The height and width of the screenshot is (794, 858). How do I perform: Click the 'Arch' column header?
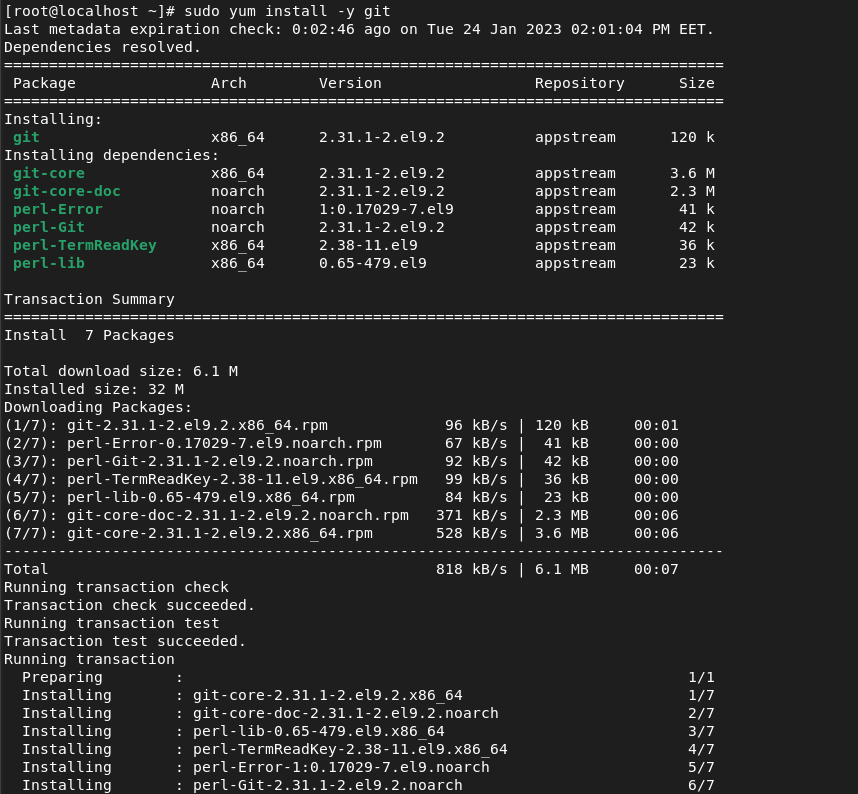(229, 83)
